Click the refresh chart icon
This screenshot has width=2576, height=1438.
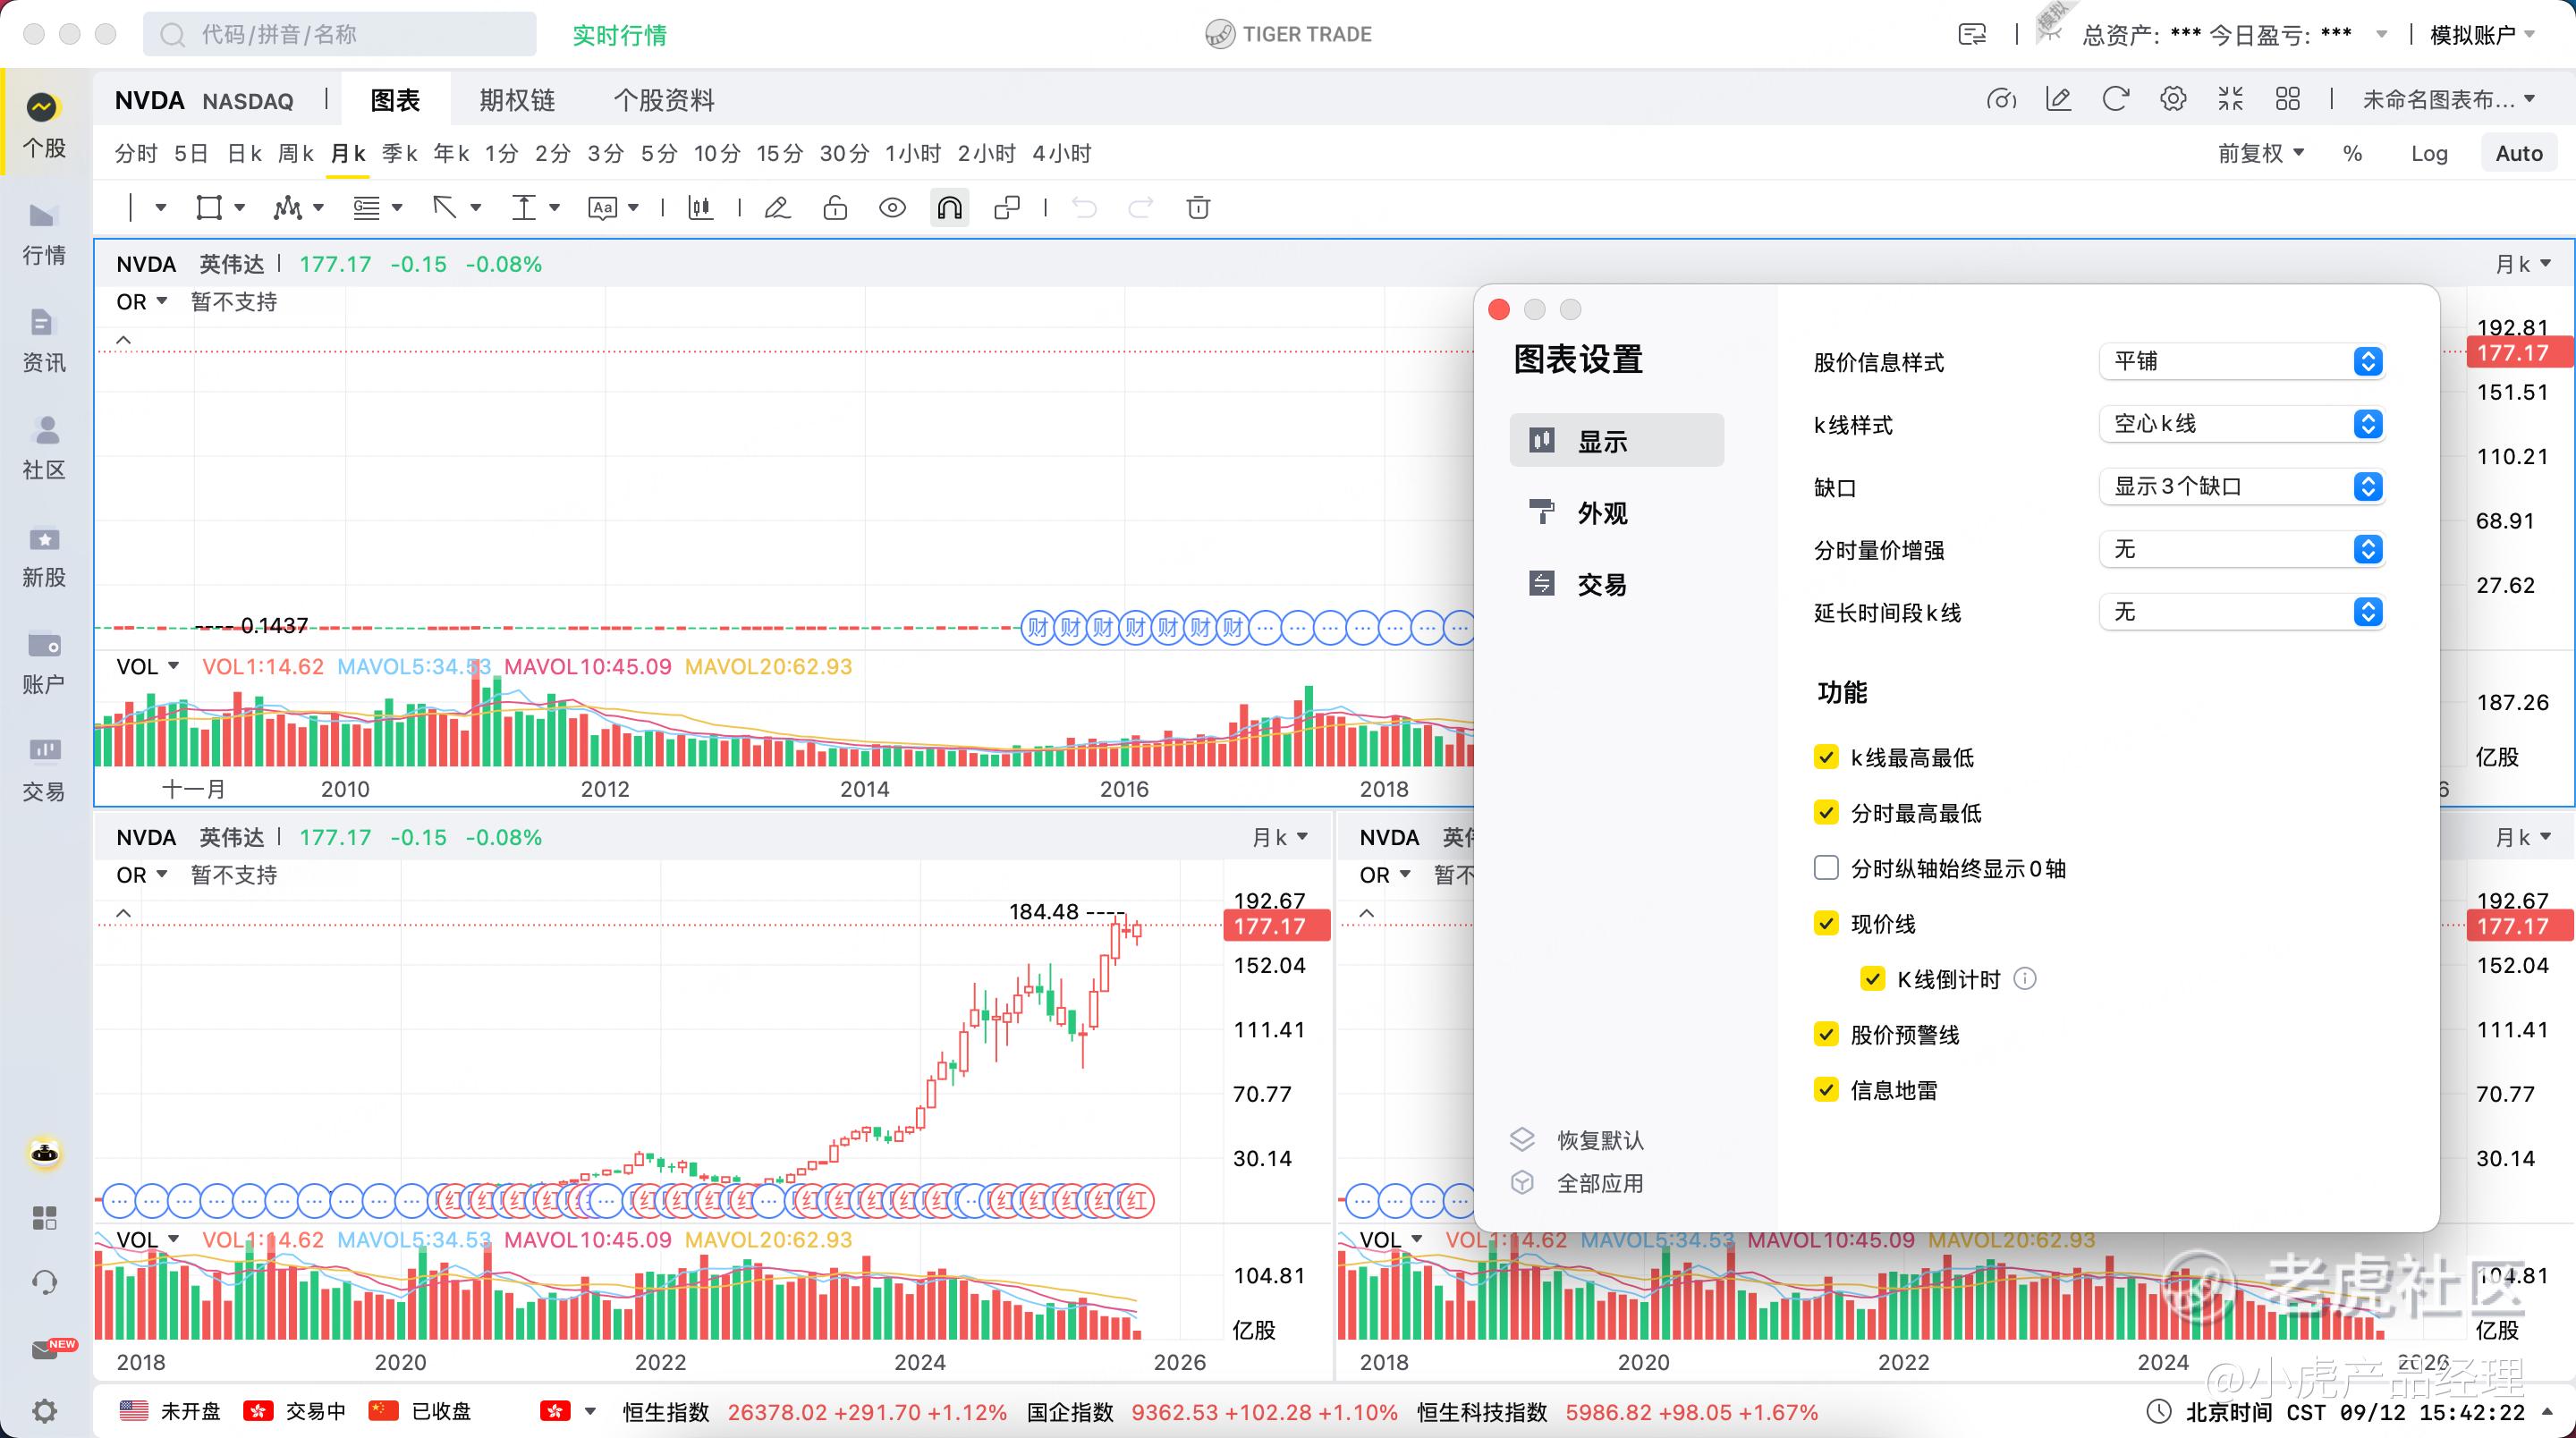click(x=2115, y=99)
